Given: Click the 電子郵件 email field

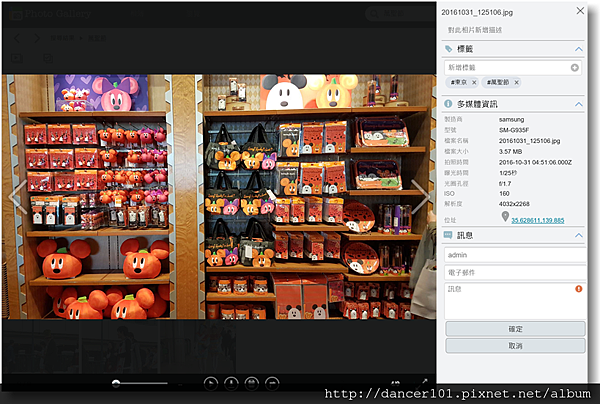Looking at the screenshot, I should (515, 272).
